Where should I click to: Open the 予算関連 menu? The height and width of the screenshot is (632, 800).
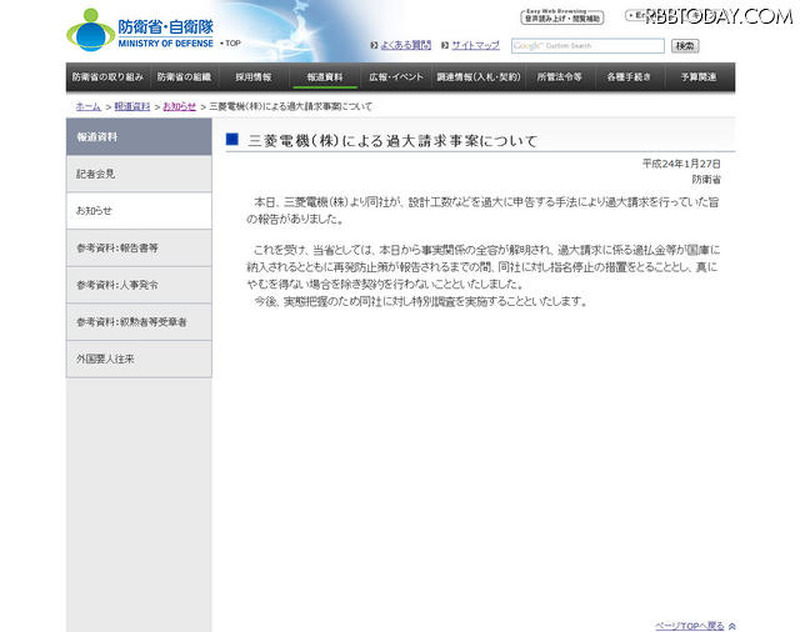pyautogui.click(x=699, y=77)
